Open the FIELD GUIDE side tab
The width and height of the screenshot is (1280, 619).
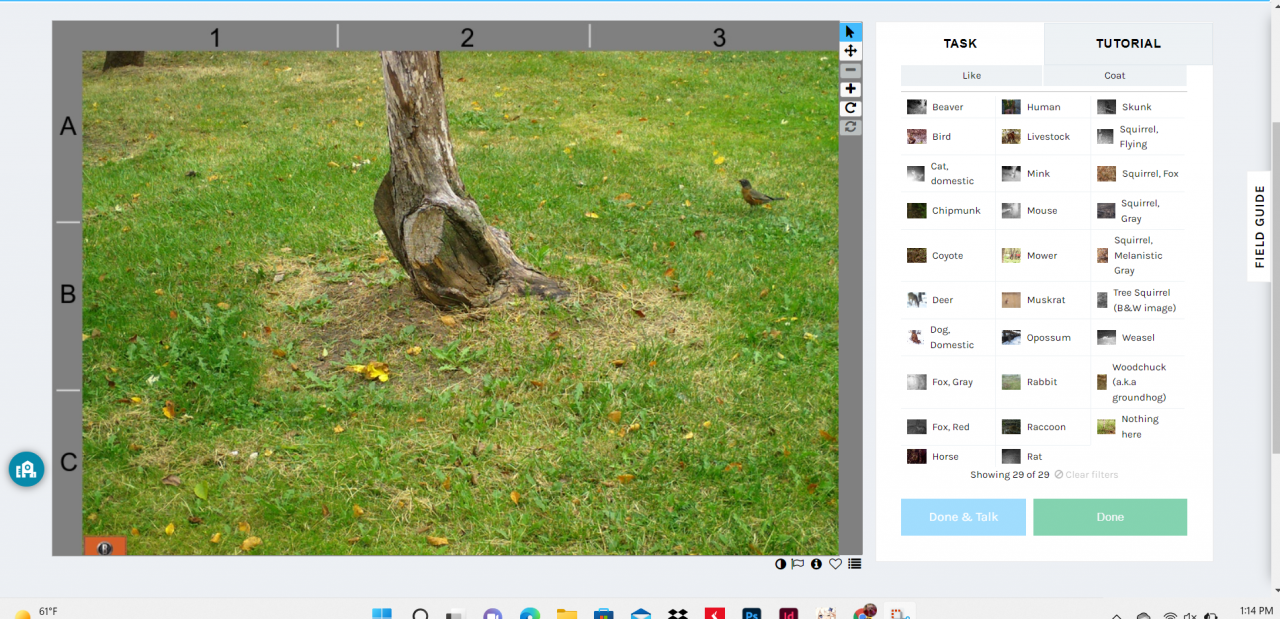[x=1259, y=227]
